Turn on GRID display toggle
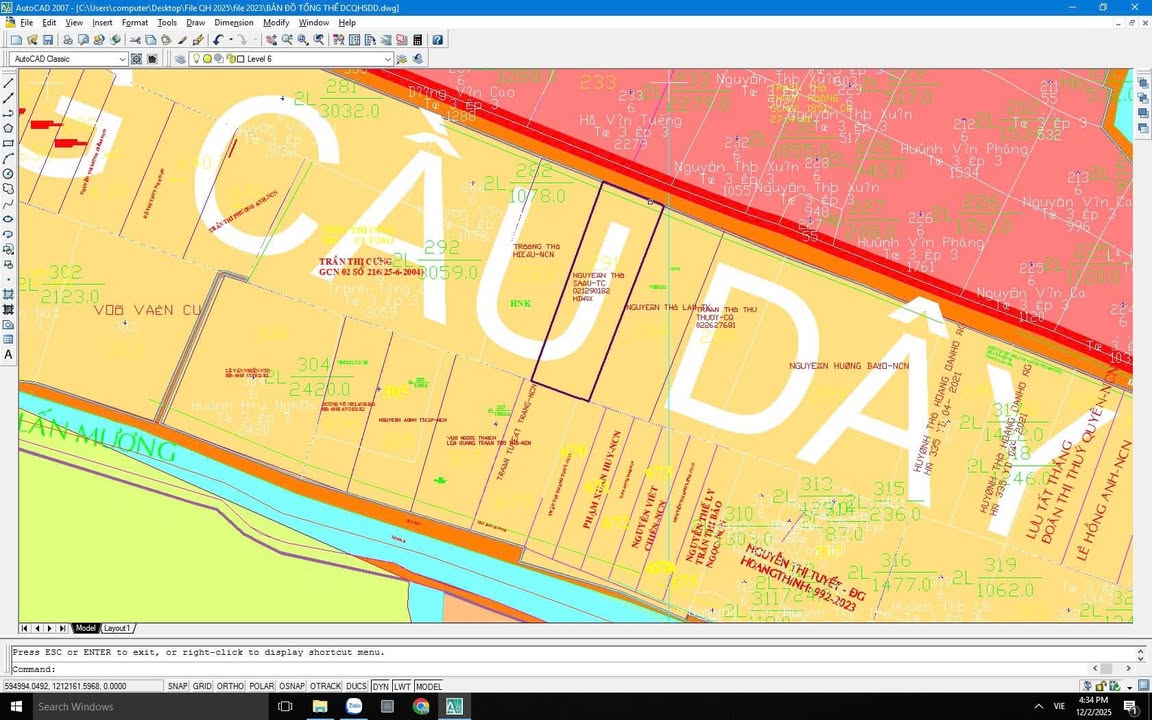The width and height of the screenshot is (1152, 720). click(x=202, y=686)
